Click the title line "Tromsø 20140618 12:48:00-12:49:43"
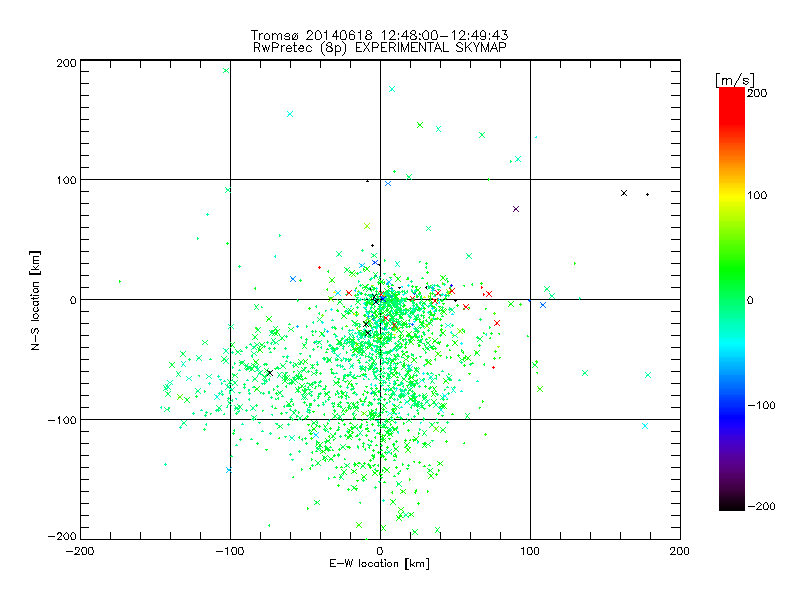Image resolution: width=800 pixels, height=600 pixels. coord(380,35)
